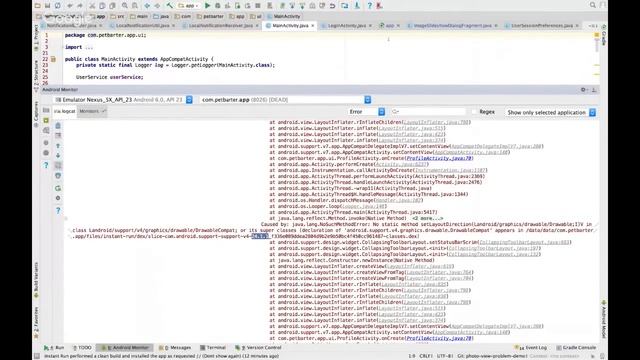640x360 pixels.
Task: Click the Help question mark in the outer Monitor strip
Action: click(46, 165)
